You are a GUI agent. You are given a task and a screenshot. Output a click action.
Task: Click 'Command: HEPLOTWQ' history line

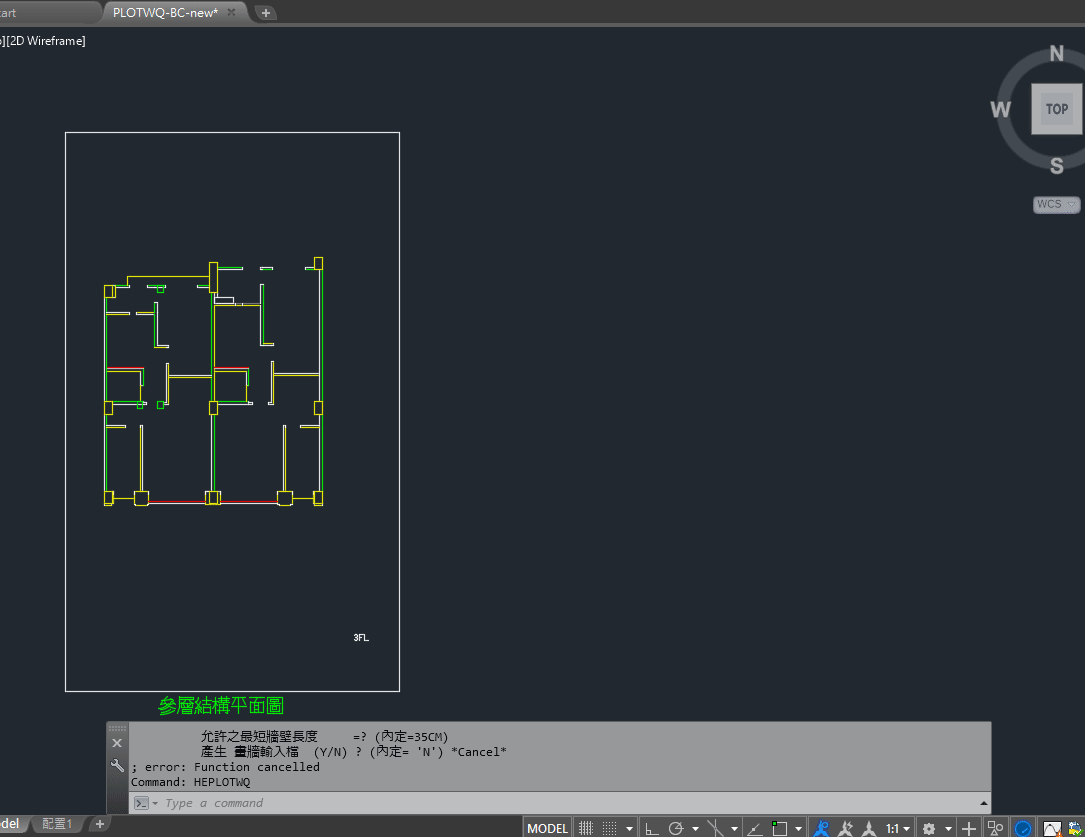pyautogui.click(x=191, y=782)
